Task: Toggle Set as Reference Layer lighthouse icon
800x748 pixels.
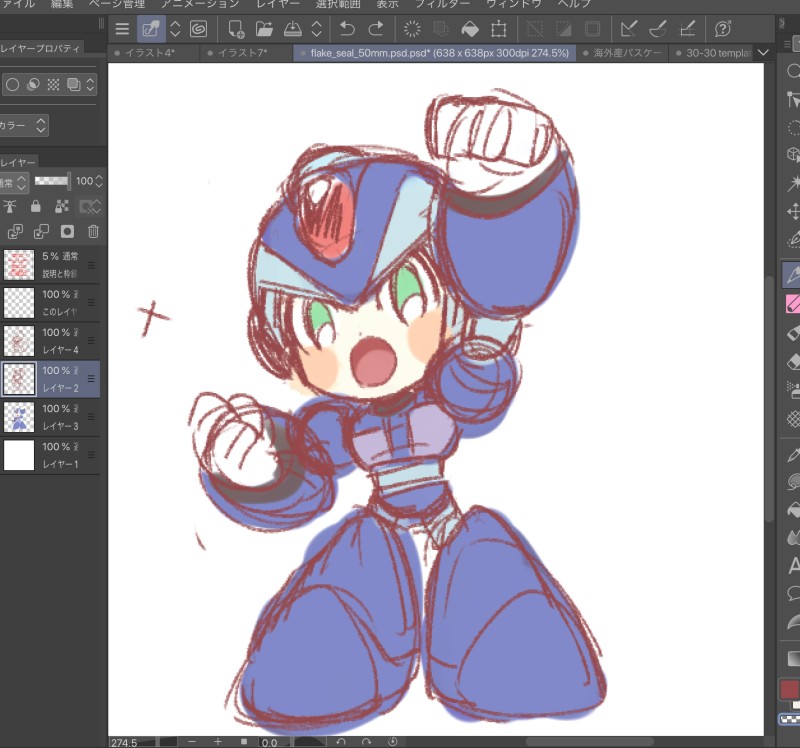Action: pos(10,206)
